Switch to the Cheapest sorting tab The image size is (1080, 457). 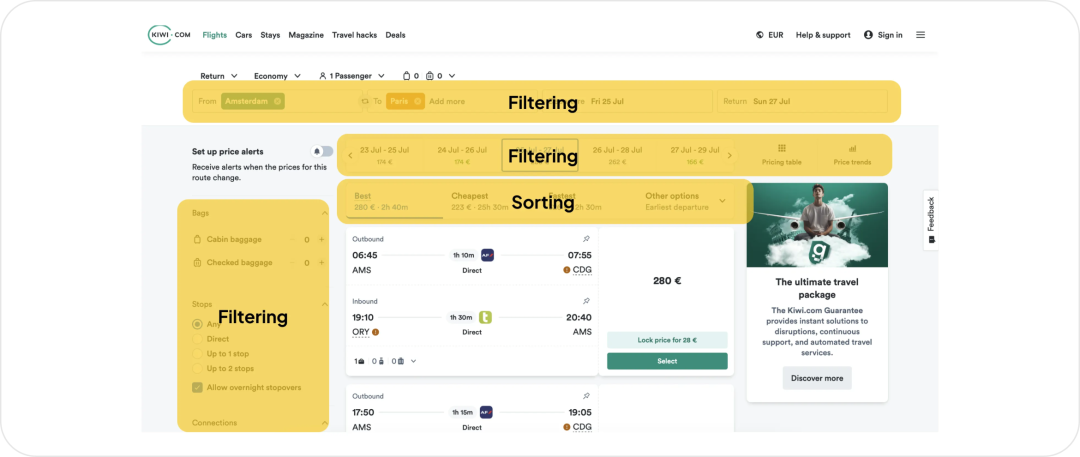[470, 201]
